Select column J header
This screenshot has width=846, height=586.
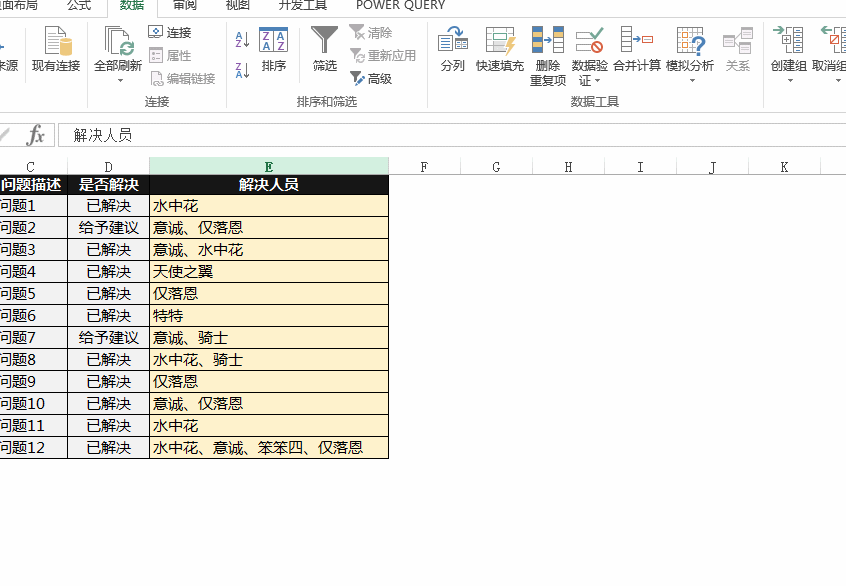(712, 167)
